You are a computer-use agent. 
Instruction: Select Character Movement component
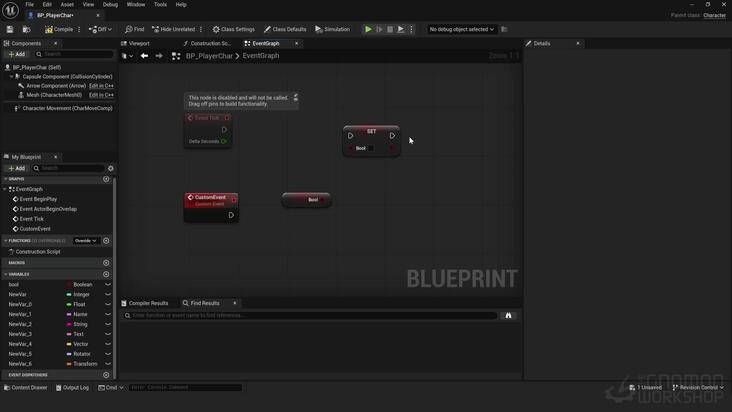[63, 108]
